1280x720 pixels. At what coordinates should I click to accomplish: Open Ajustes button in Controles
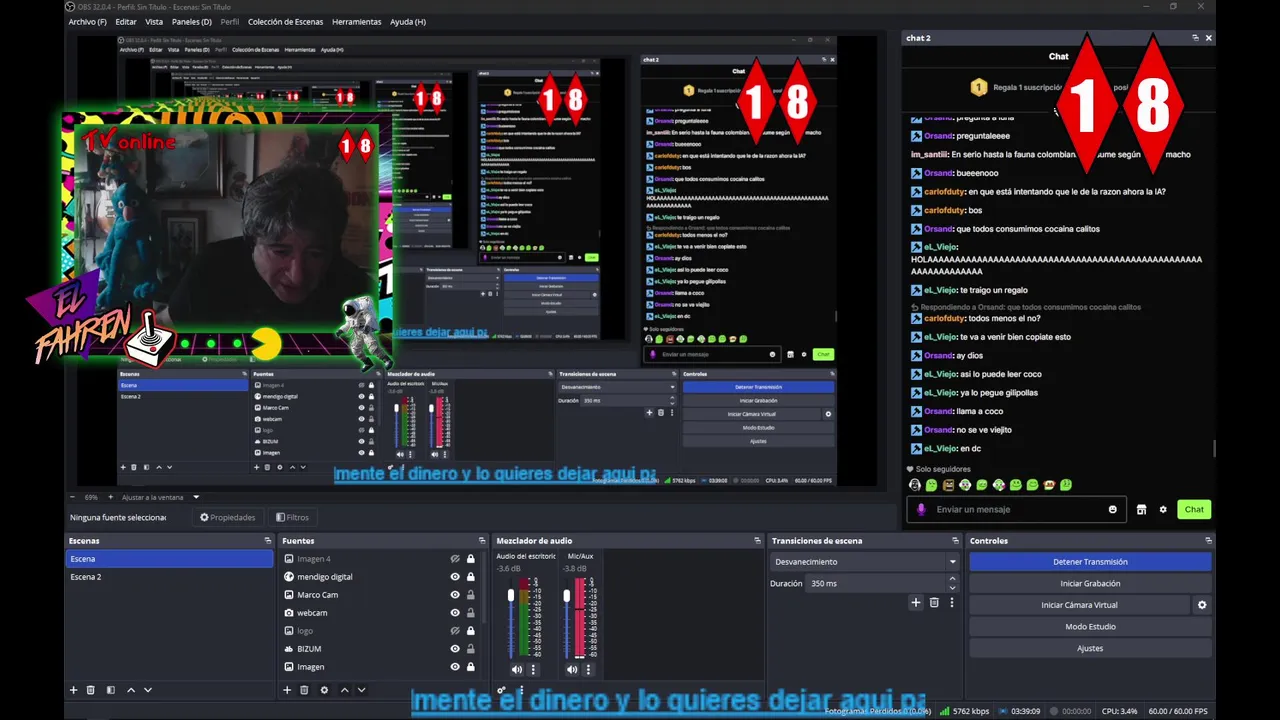coord(1090,648)
